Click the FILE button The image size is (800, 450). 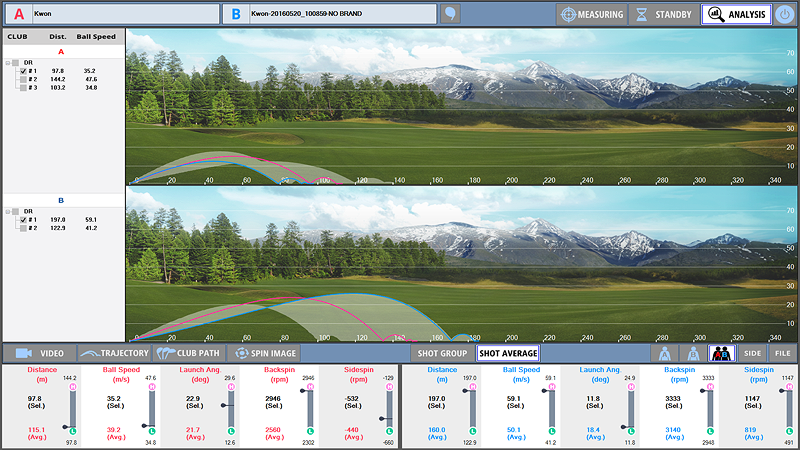(x=782, y=353)
